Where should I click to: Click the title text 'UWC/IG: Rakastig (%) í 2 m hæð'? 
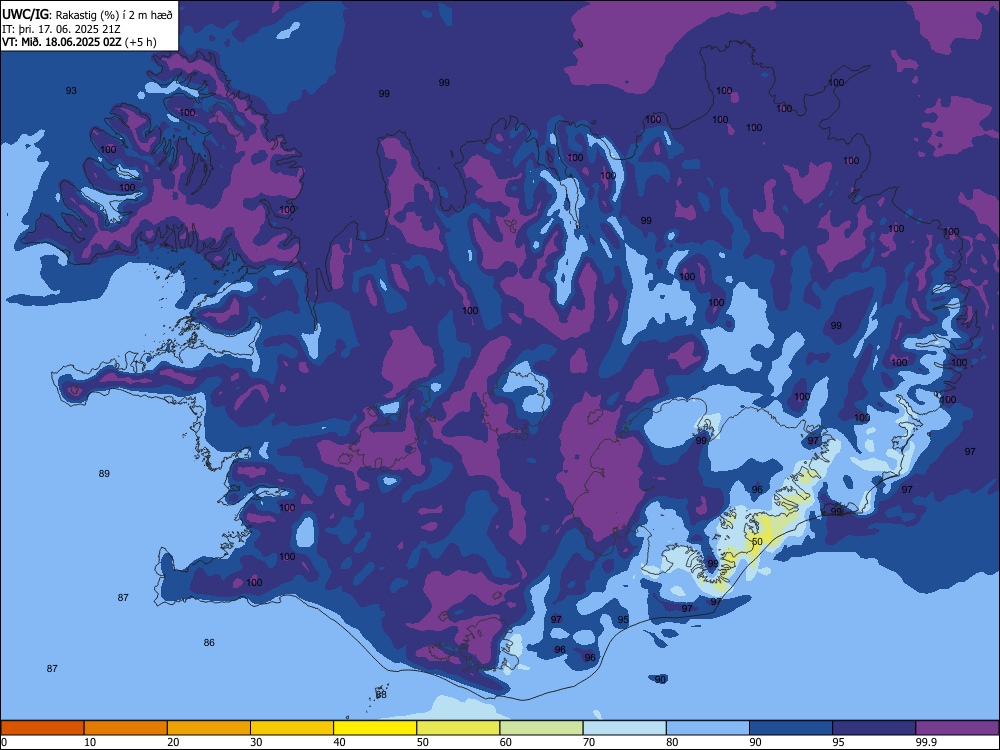(87, 14)
